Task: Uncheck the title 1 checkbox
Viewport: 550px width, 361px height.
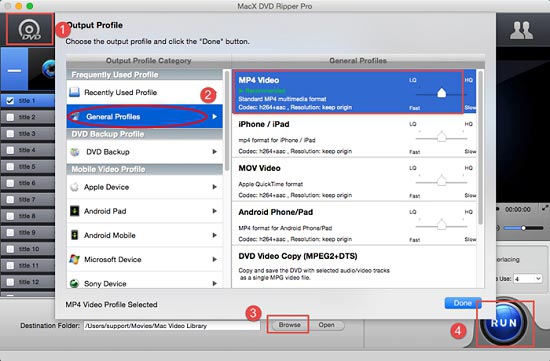Action: 10,101
